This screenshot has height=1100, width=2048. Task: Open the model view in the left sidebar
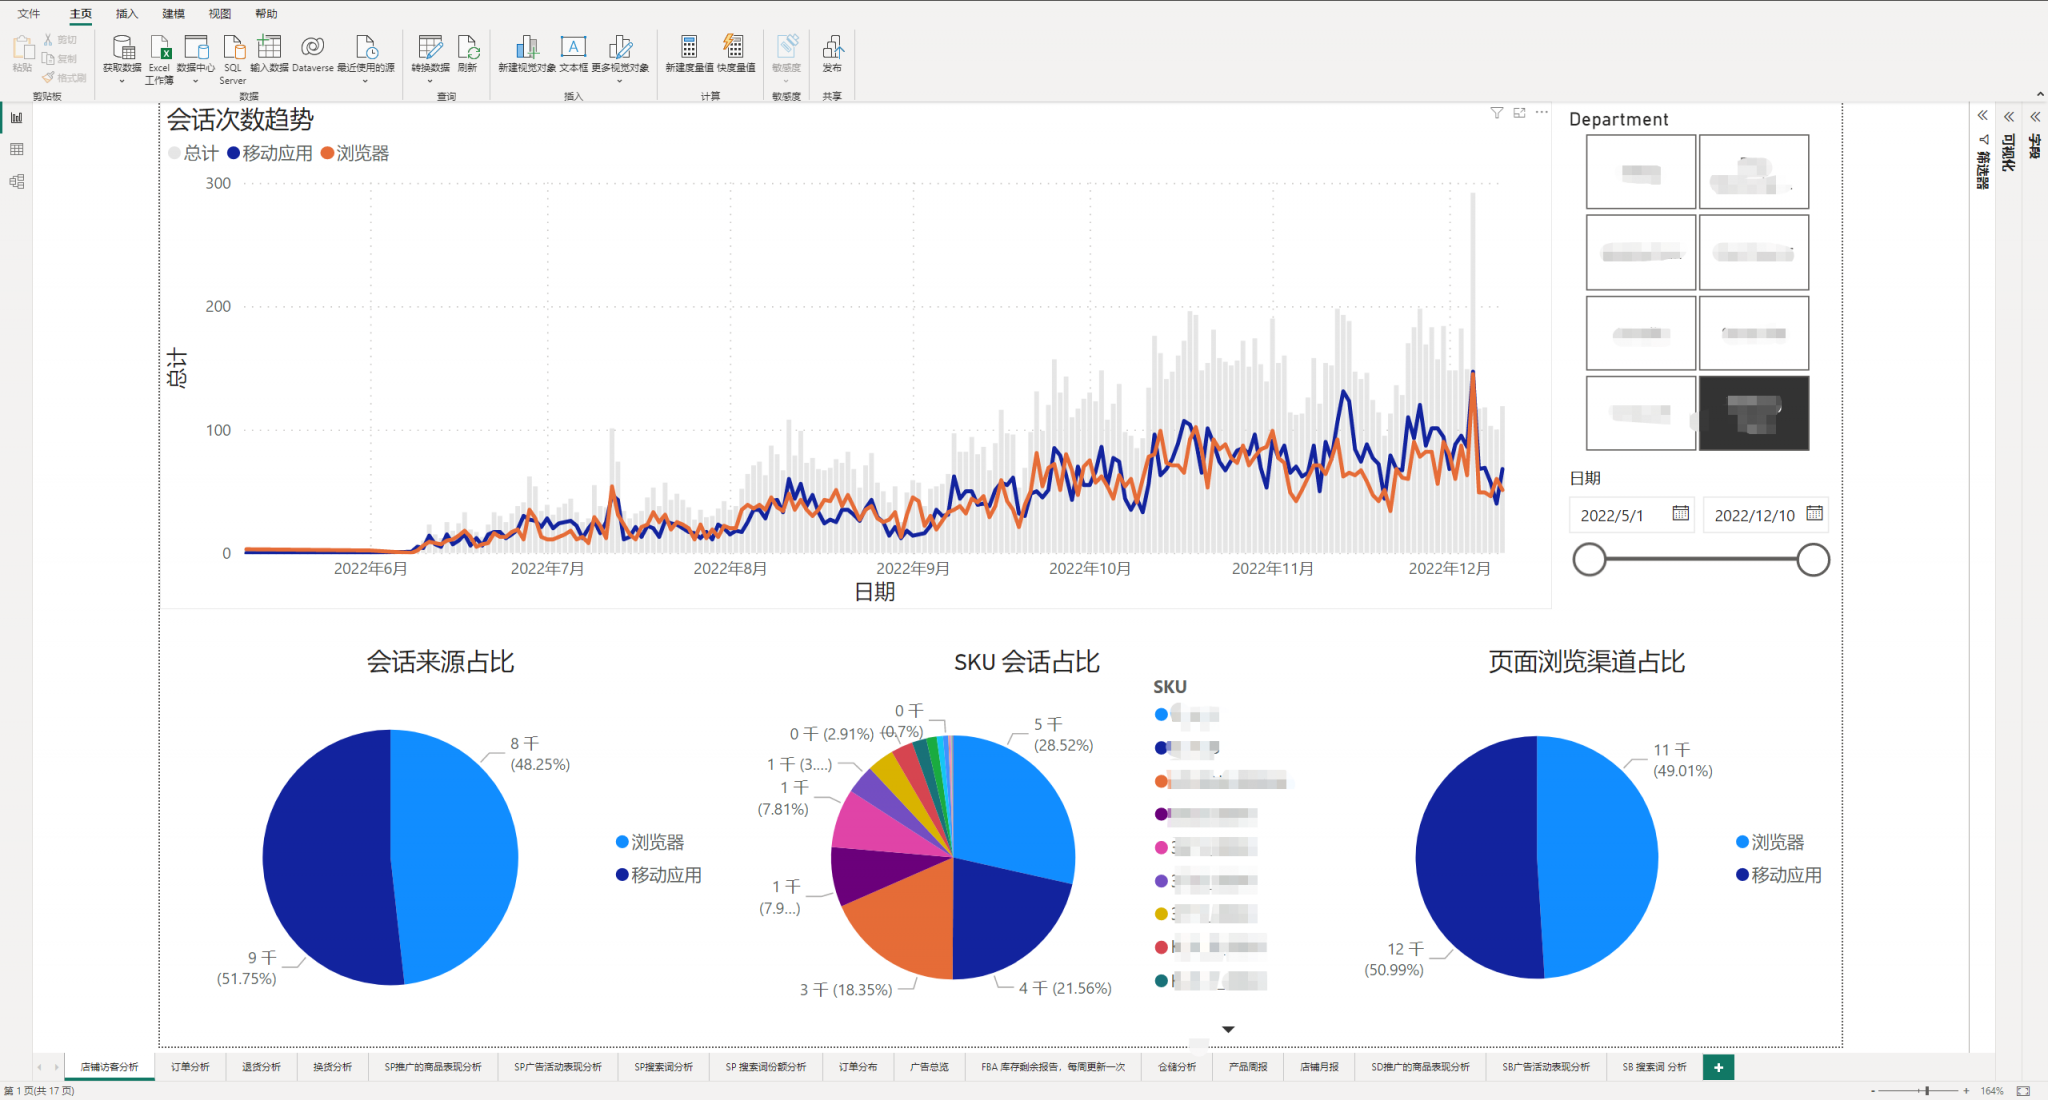17,182
